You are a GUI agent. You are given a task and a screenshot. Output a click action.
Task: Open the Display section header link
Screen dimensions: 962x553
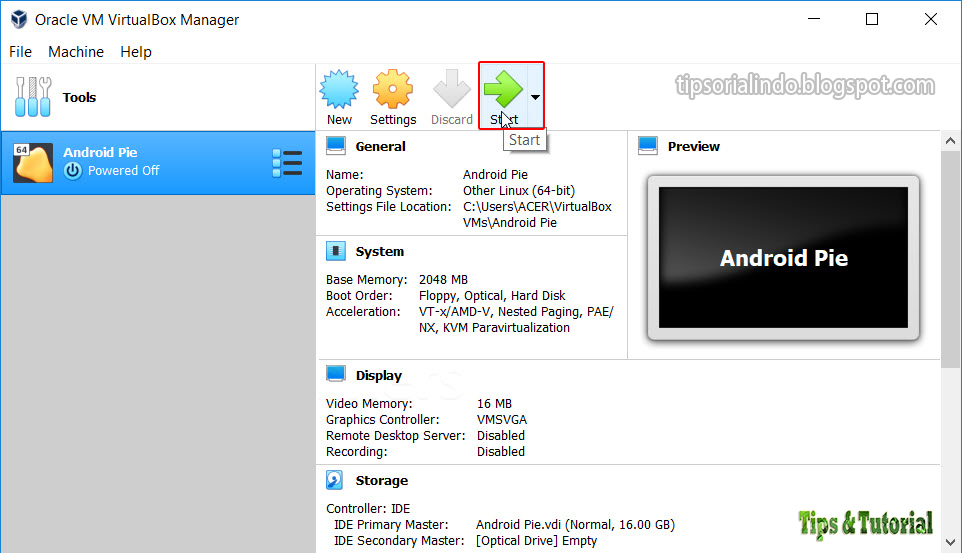tap(379, 375)
